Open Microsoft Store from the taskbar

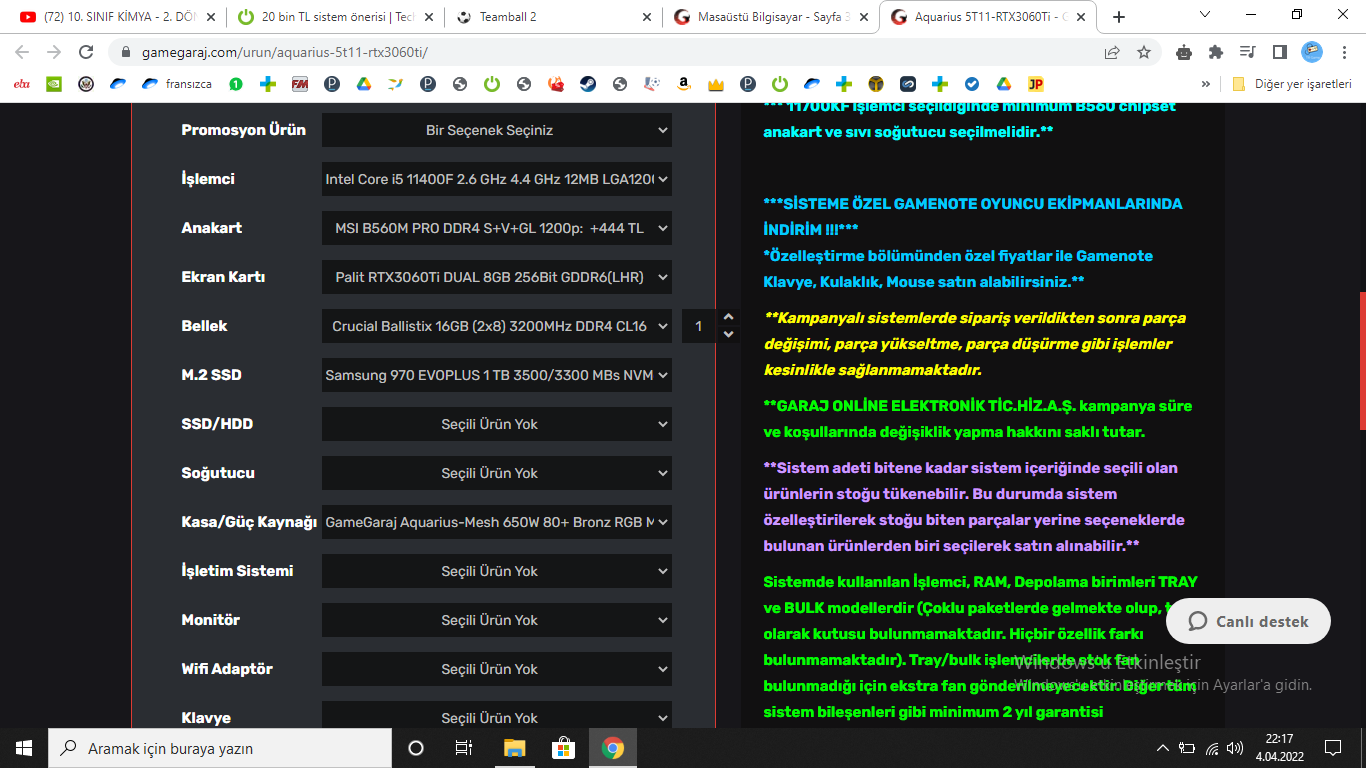(563, 748)
